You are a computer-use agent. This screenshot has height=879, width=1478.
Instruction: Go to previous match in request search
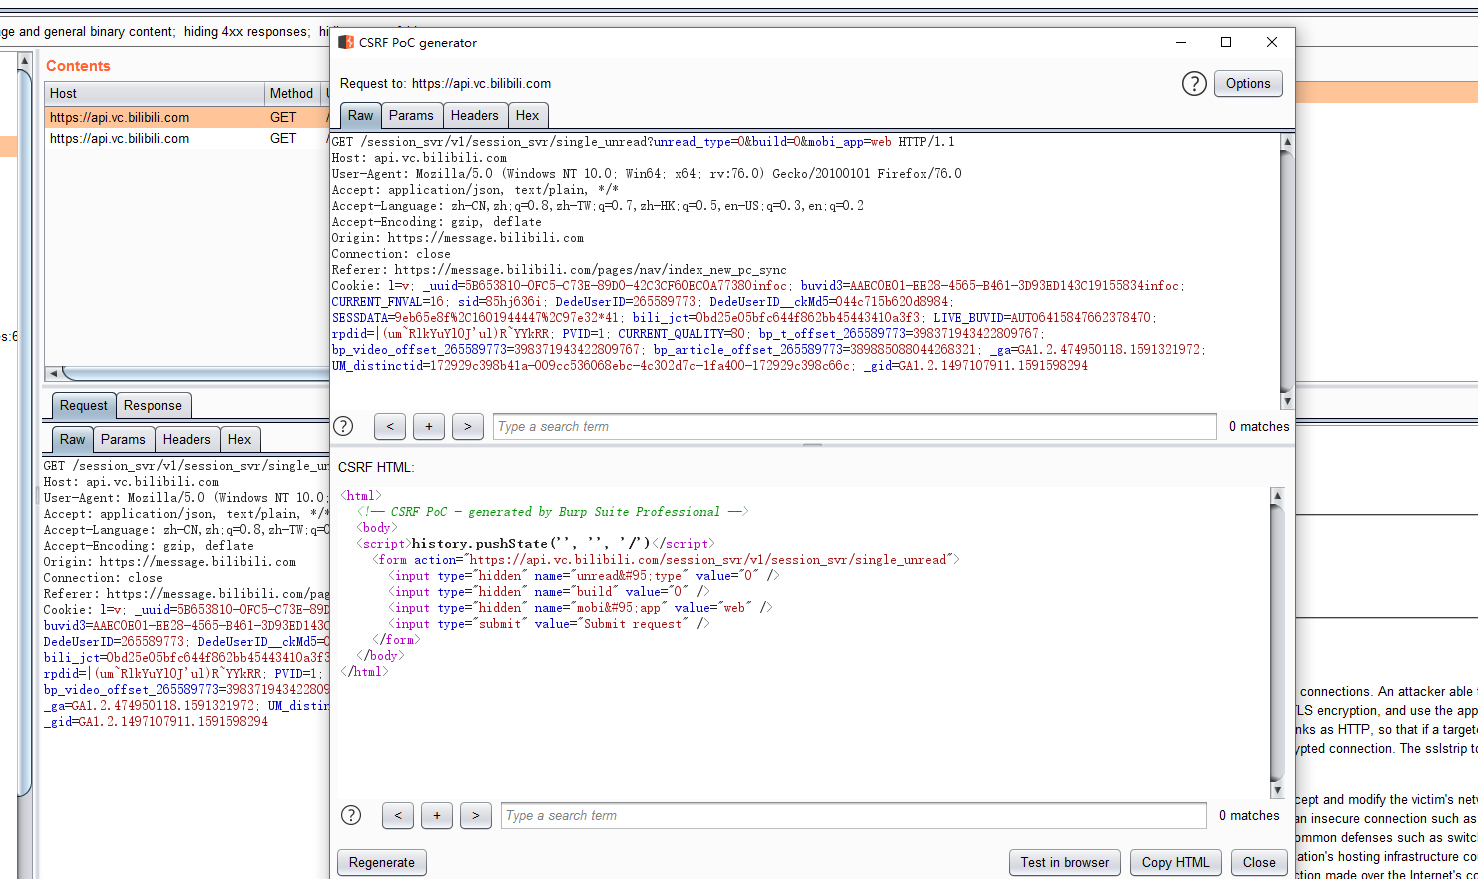(x=390, y=427)
